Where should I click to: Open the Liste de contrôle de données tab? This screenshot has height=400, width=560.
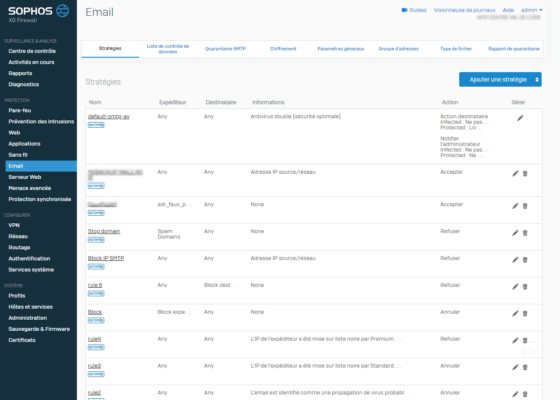click(x=168, y=49)
